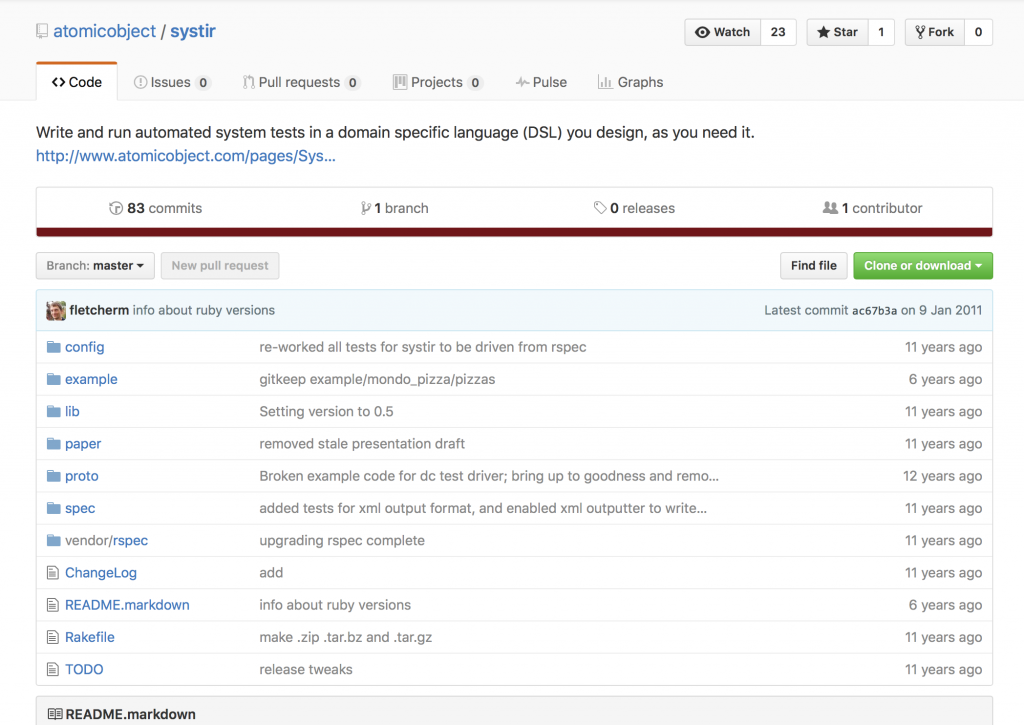The image size is (1024, 725).
Task: Click the ChangeLog file icon
Action: pos(53,573)
